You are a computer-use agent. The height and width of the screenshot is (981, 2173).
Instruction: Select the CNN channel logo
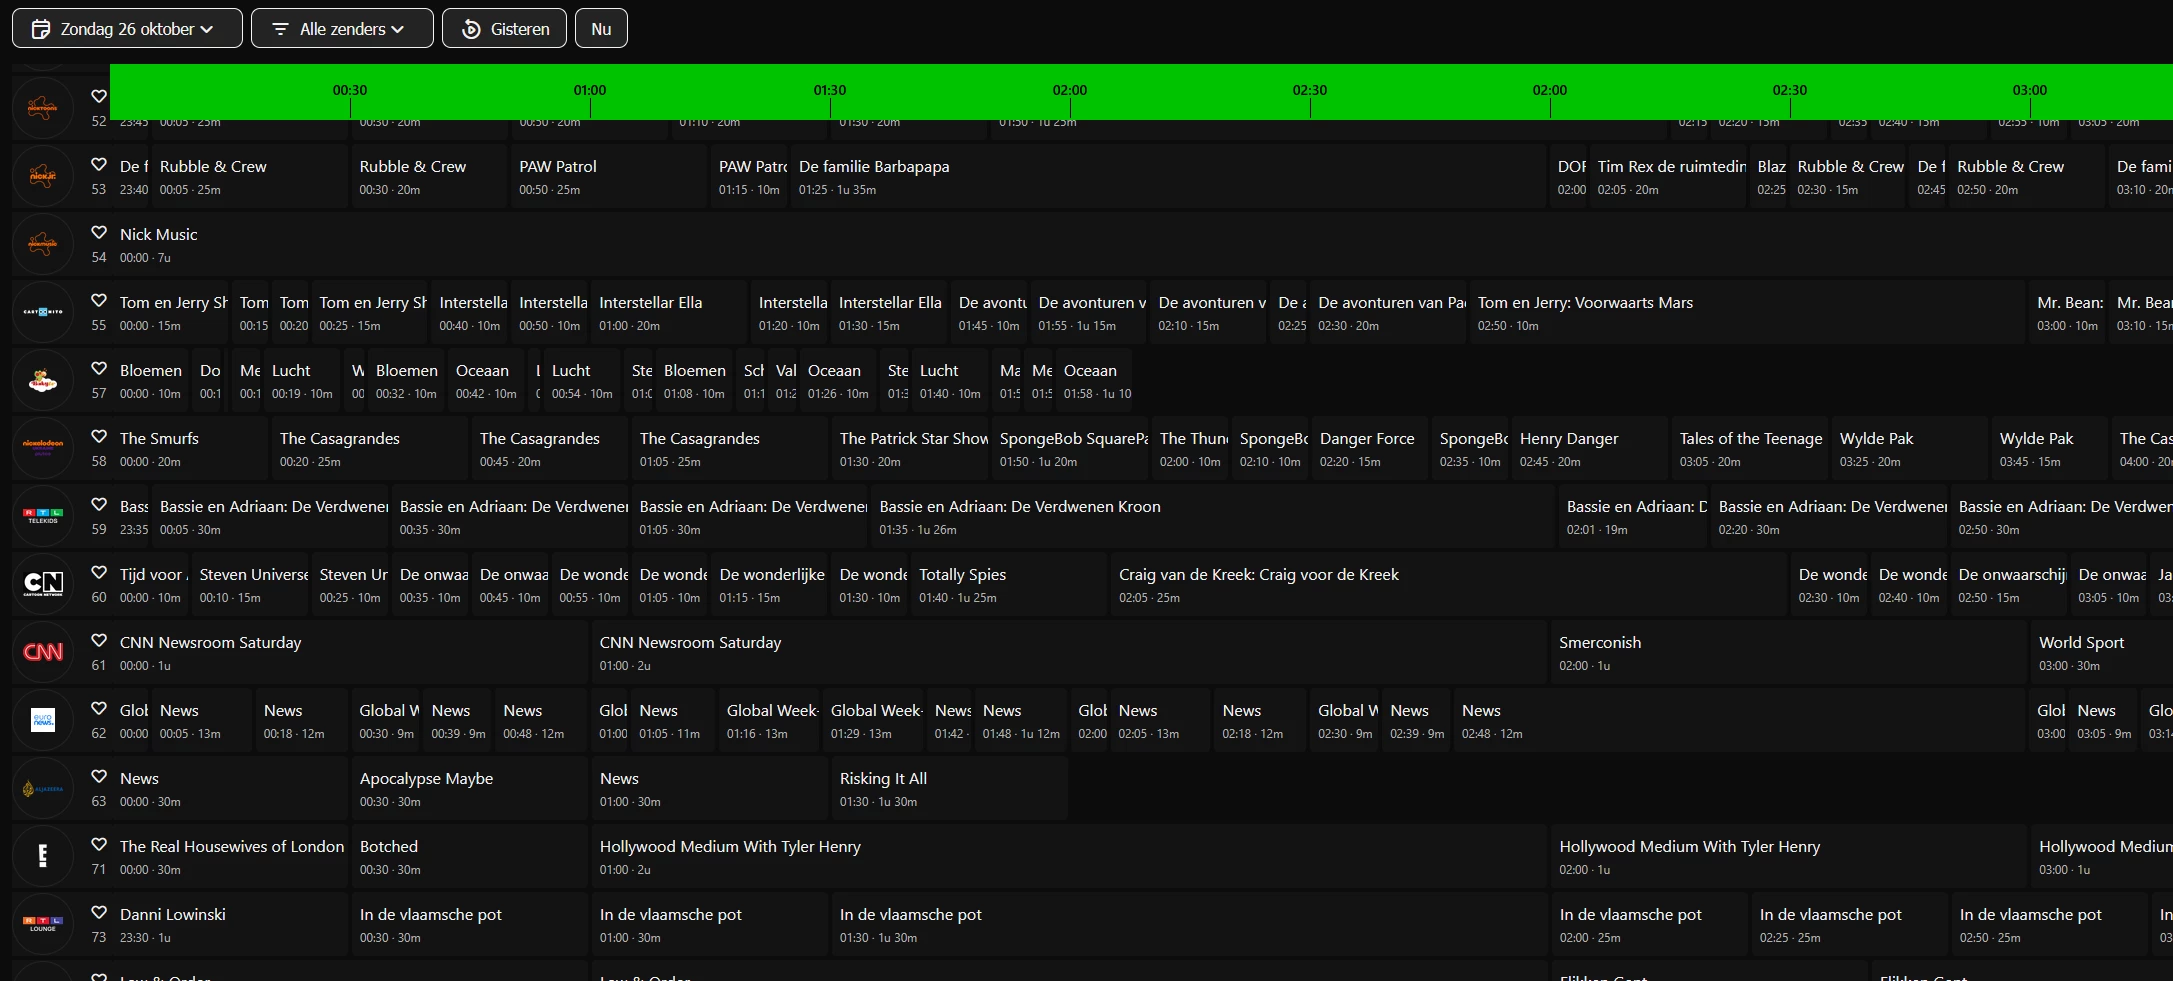coord(43,652)
